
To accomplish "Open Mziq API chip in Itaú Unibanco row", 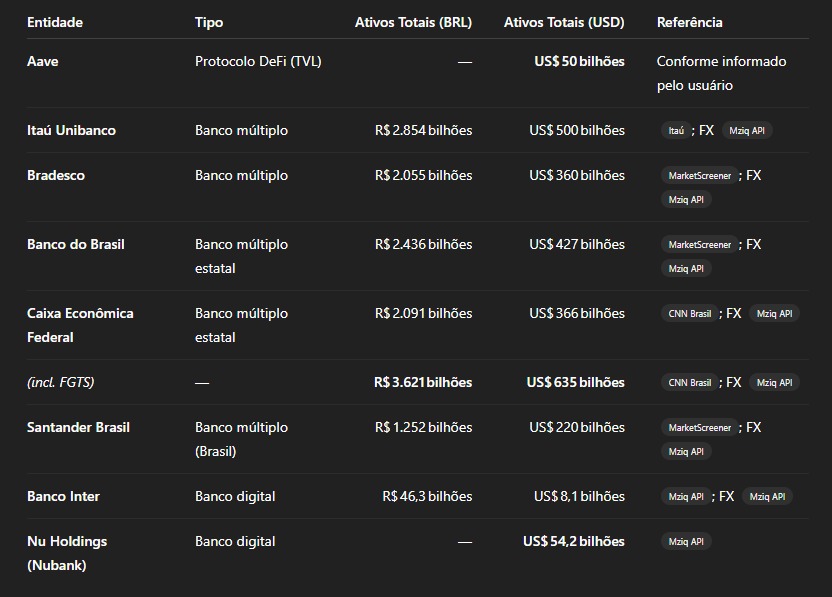I will coord(747,131).
